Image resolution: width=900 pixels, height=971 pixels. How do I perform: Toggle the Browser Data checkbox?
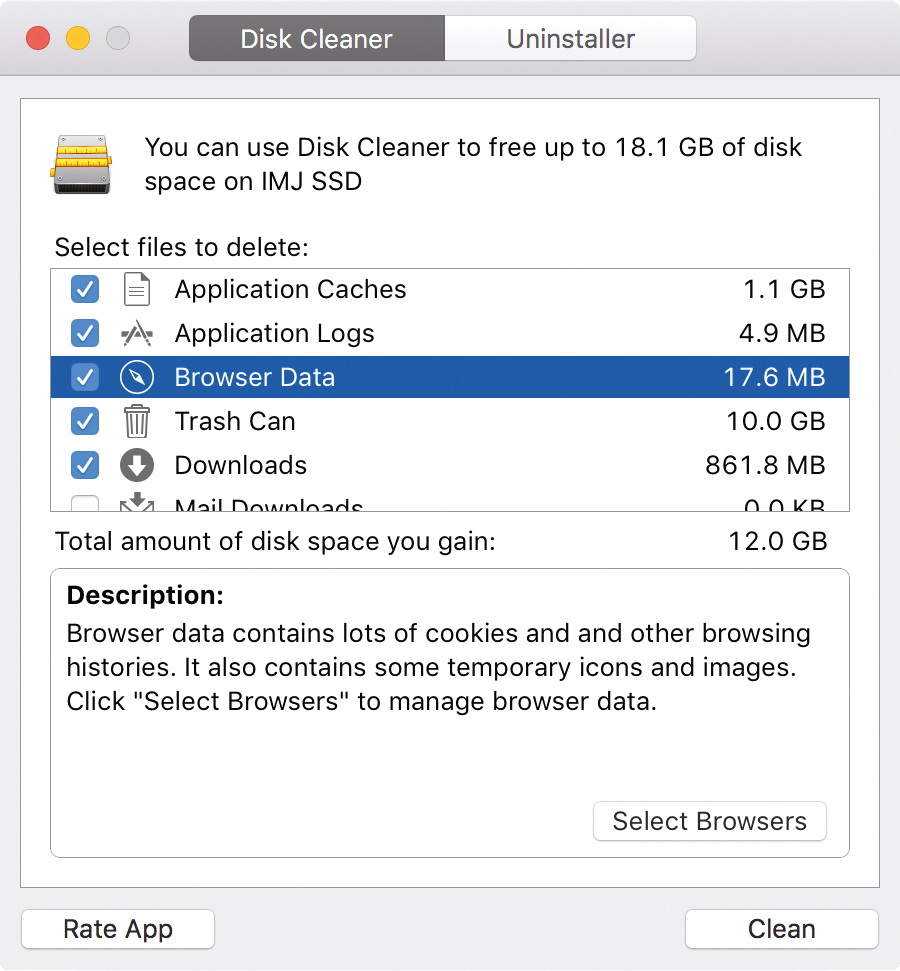[85, 378]
